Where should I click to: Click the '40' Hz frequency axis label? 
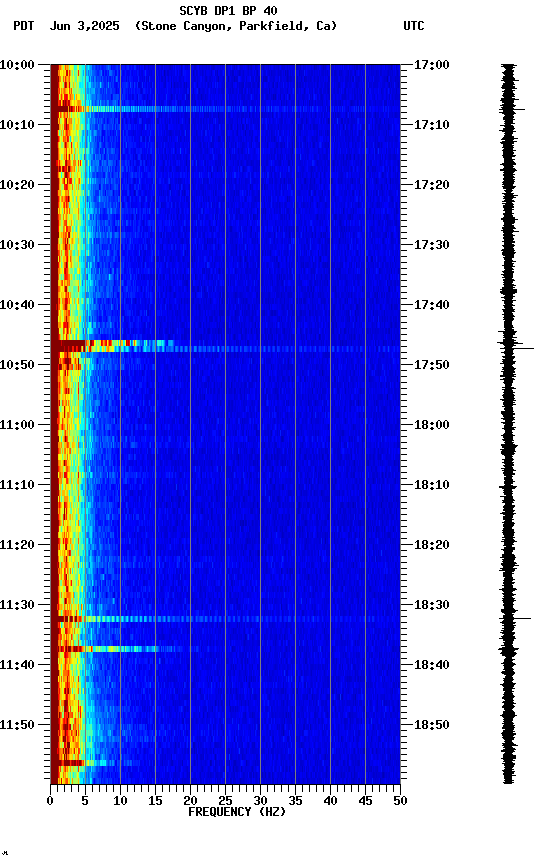(x=331, y=801)
